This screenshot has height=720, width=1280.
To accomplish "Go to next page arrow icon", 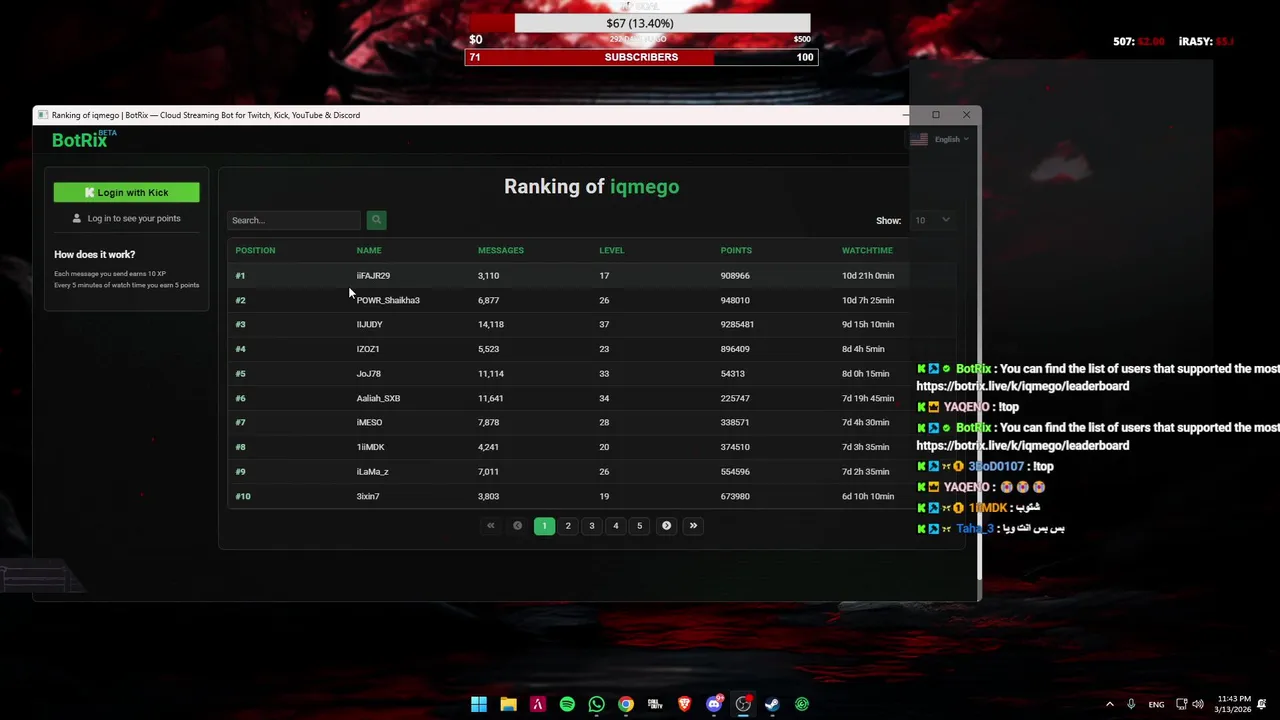I will (666, 526).
